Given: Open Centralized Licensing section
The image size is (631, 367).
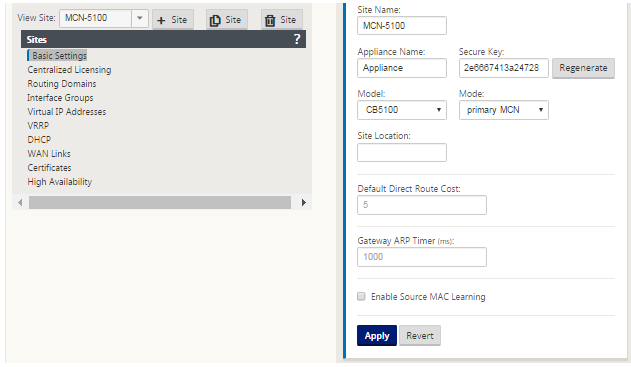Looking at the screenshot, I should pyautogui.click(x=69, y=70).
